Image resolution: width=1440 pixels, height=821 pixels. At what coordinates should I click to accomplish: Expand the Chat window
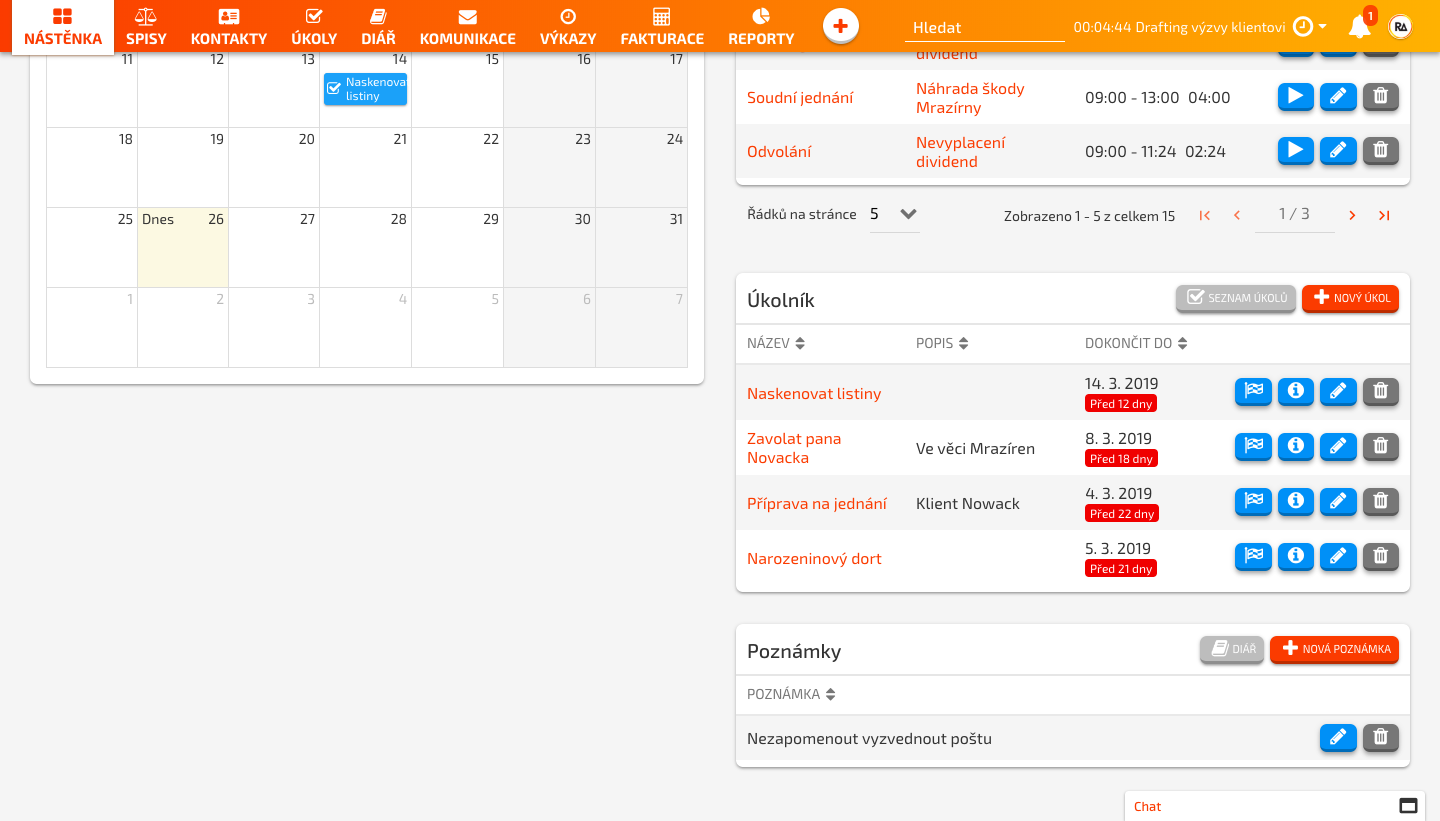click(1408, 806)
